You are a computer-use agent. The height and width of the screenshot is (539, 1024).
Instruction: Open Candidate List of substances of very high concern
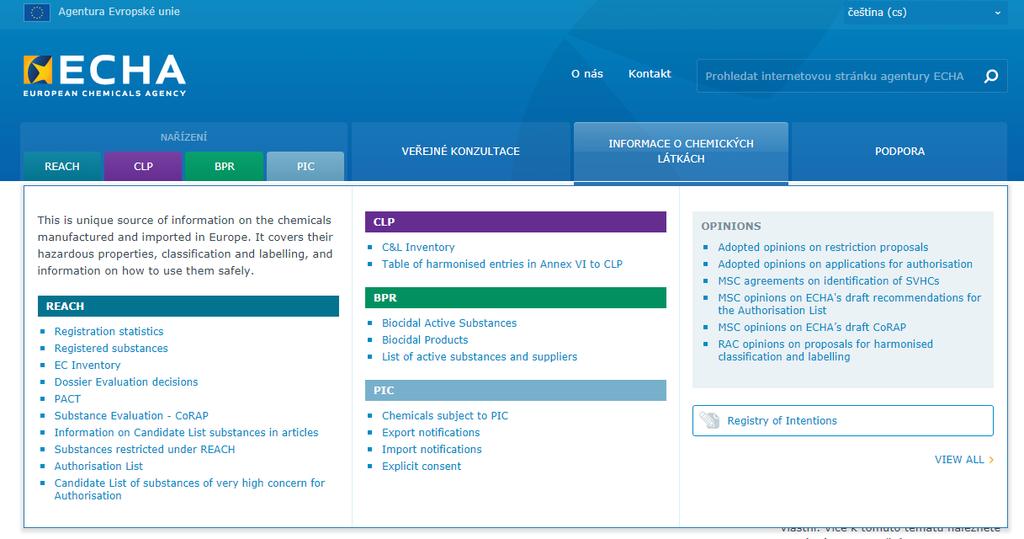click(x=189, y=489)
